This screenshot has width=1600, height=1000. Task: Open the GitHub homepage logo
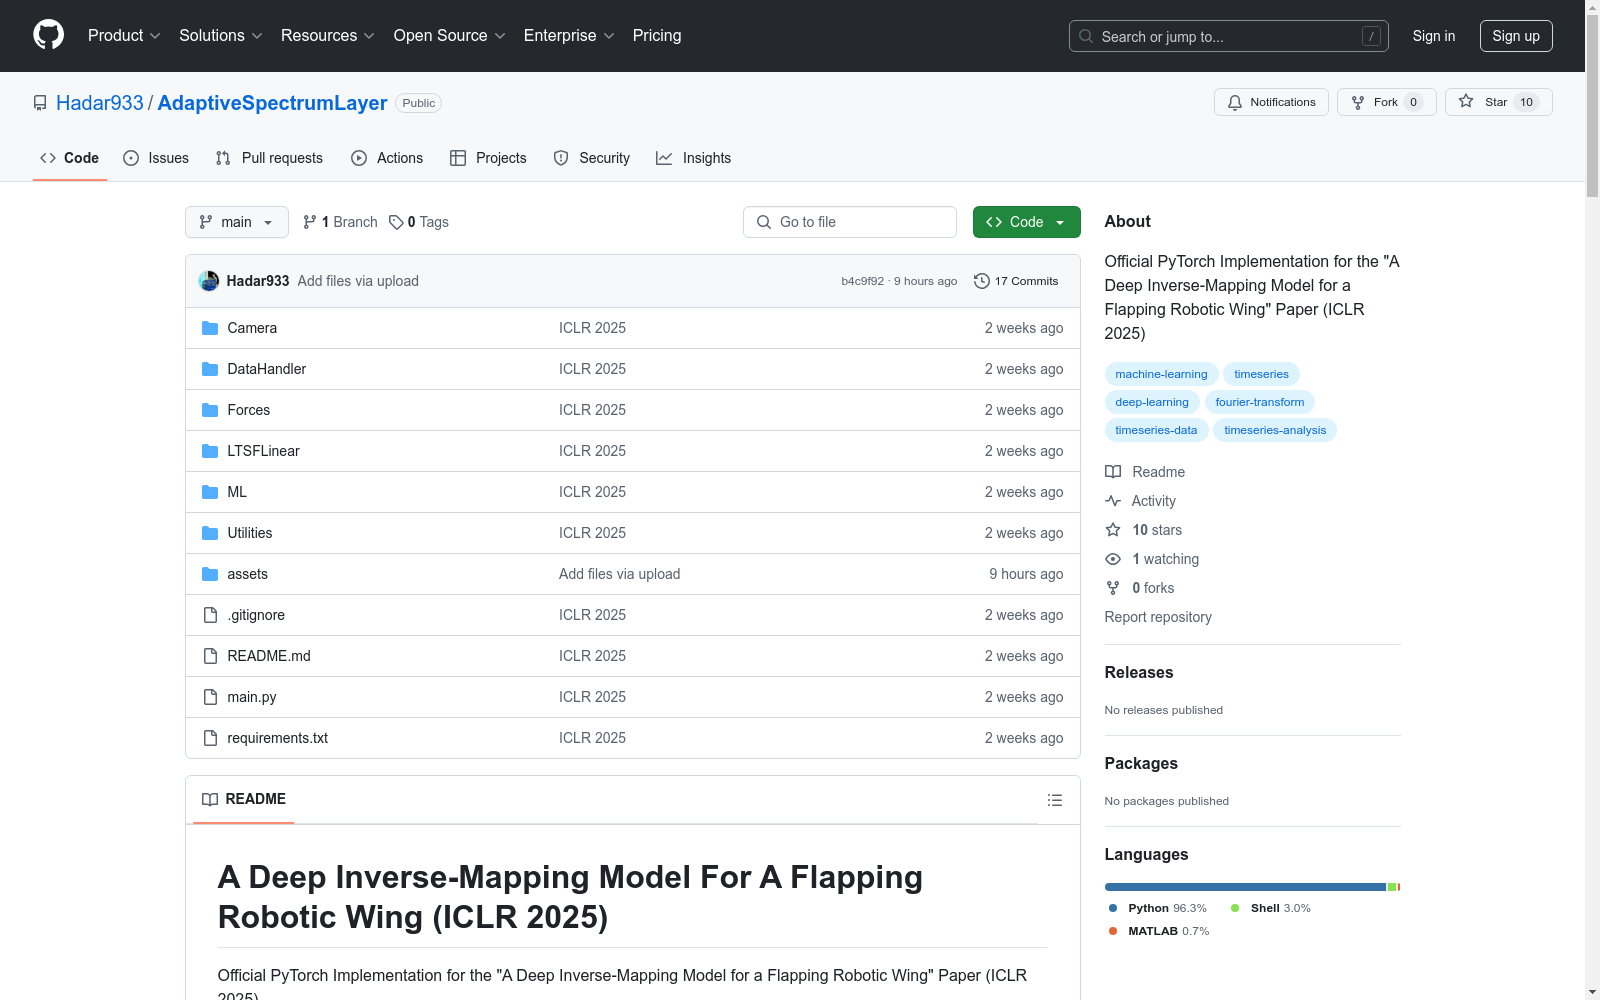click(48, 35)
